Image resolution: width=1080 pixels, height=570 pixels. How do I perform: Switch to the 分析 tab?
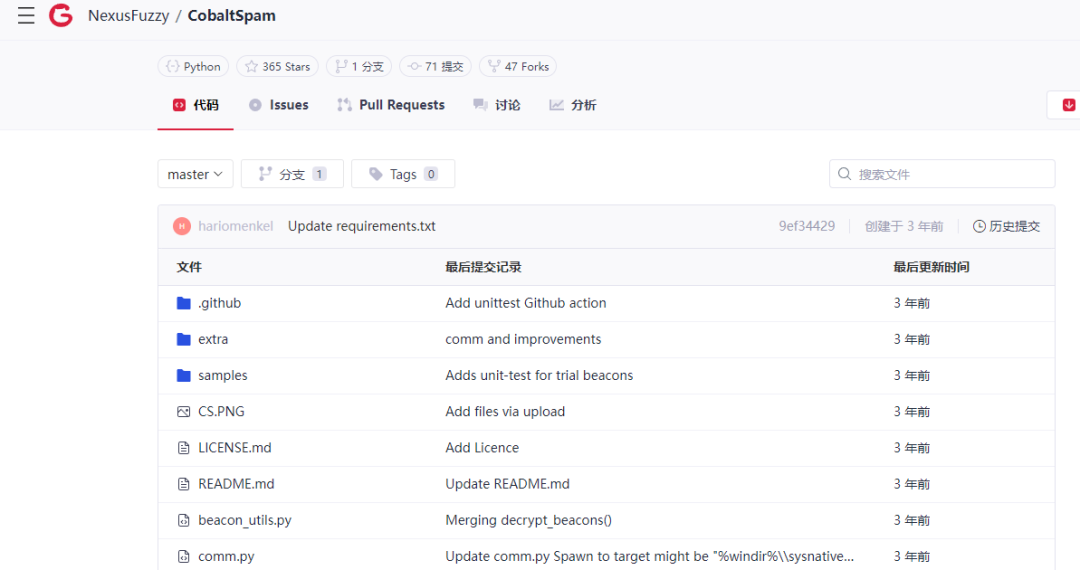[x=572, y=105]
